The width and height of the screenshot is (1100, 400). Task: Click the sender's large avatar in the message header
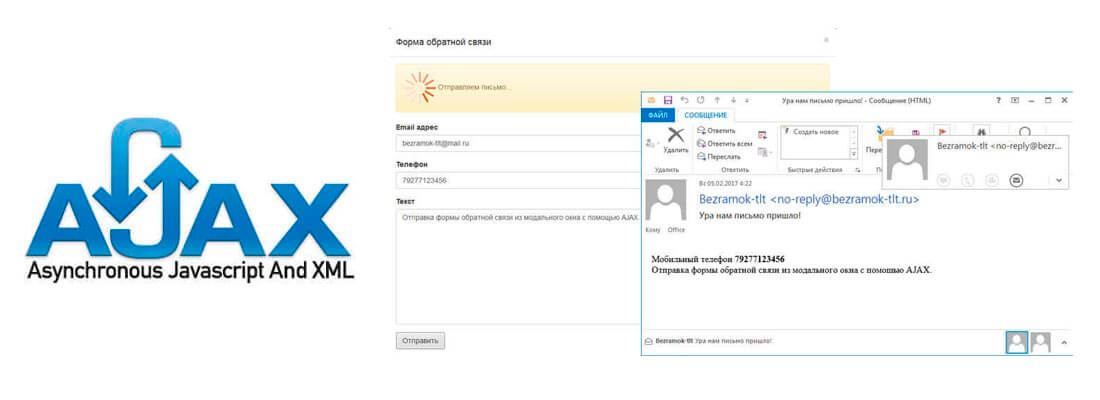666,200
